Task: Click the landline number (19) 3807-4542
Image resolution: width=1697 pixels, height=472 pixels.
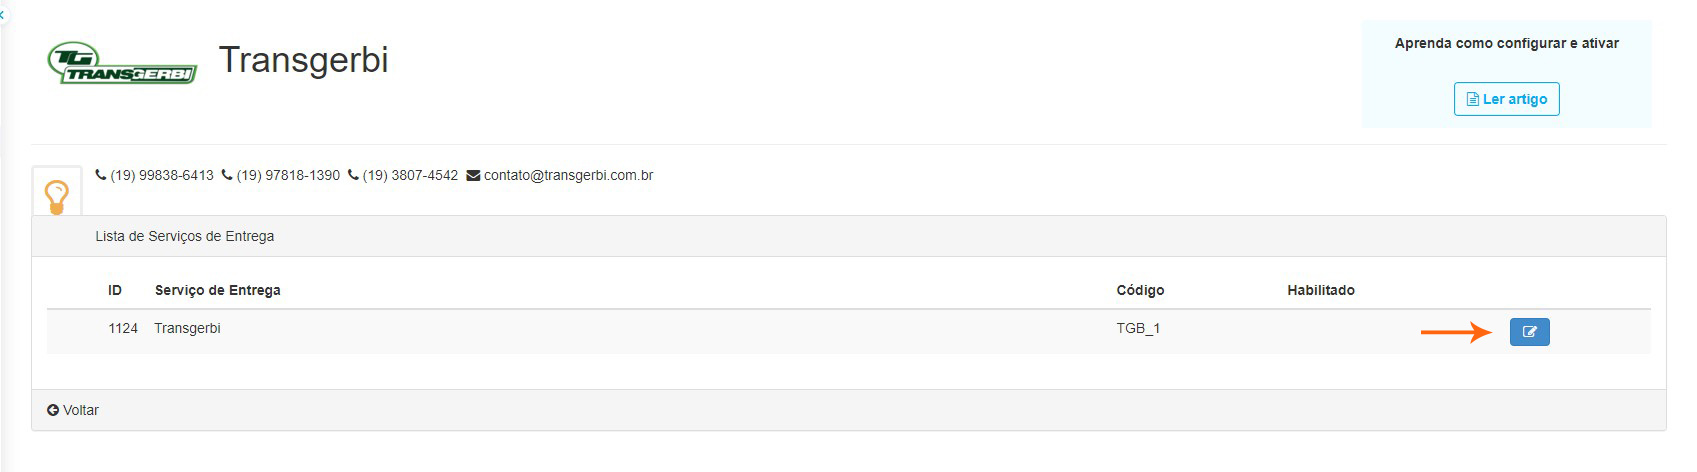Action: [410, 175]
